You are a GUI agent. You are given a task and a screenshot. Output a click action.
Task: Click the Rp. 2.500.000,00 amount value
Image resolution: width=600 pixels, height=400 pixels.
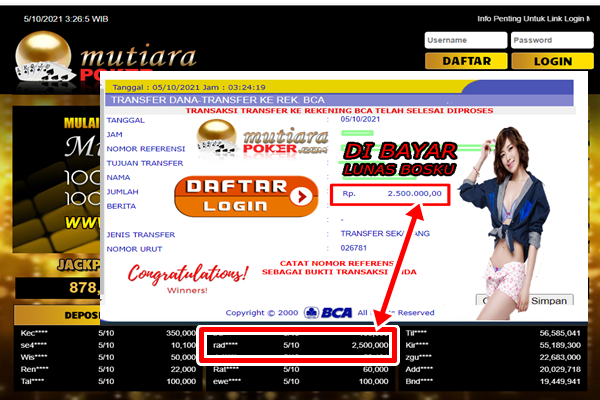(390, 194)
